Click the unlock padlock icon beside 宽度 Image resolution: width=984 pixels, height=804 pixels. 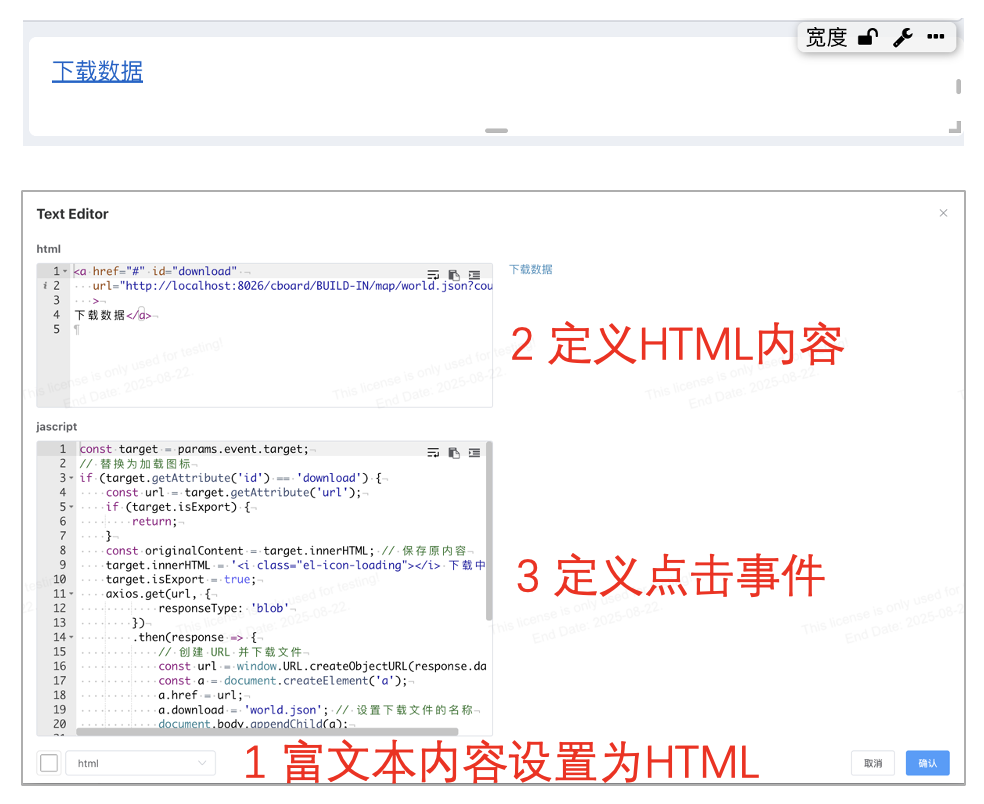coord(868,38)
